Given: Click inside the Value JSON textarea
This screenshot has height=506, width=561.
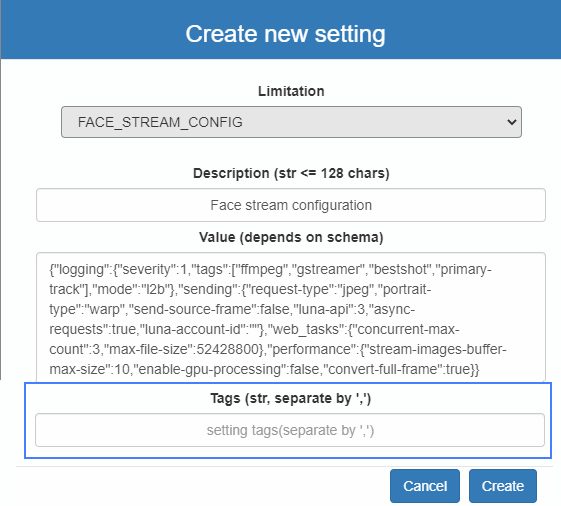Looking at the screenshot, I should [291, 317].
